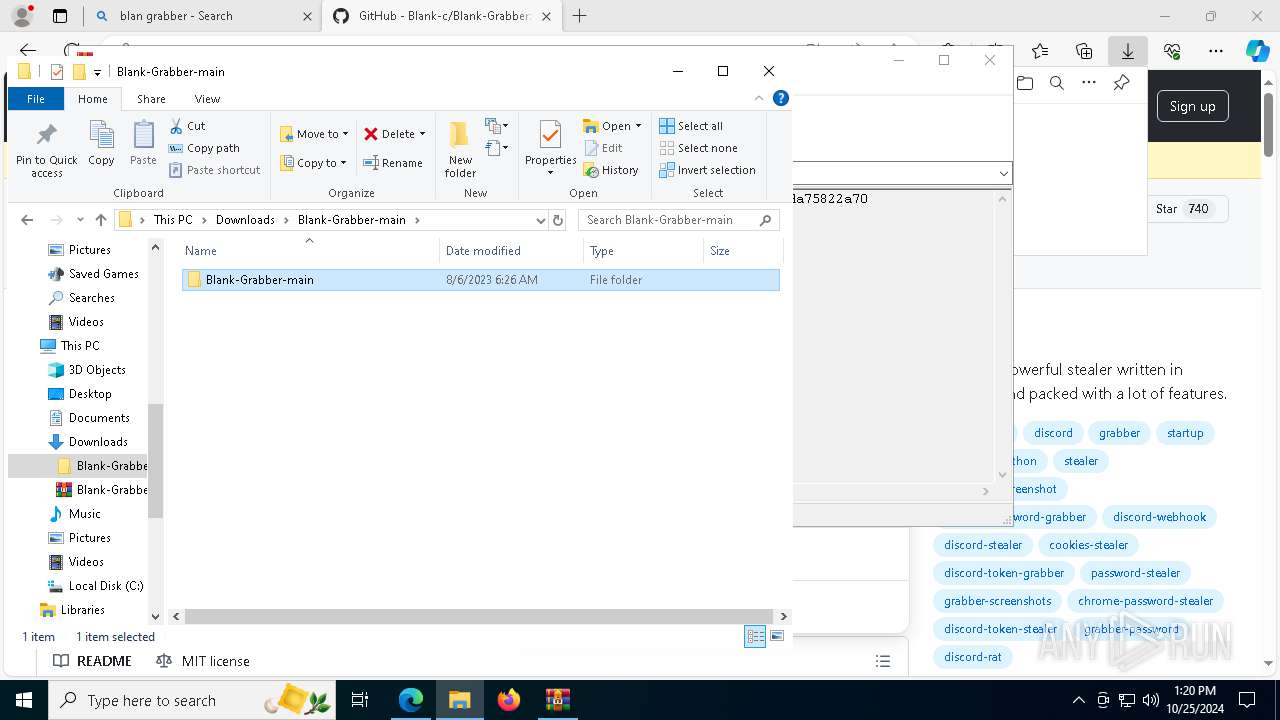Open new browser tab in Edge
Screen dimensions: 1280x720
(x=579, y=16)
